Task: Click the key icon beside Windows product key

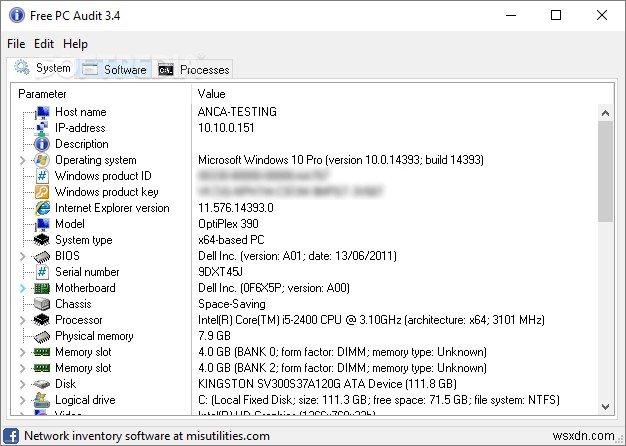Action: pyautogui.click(x=42, y=192)
